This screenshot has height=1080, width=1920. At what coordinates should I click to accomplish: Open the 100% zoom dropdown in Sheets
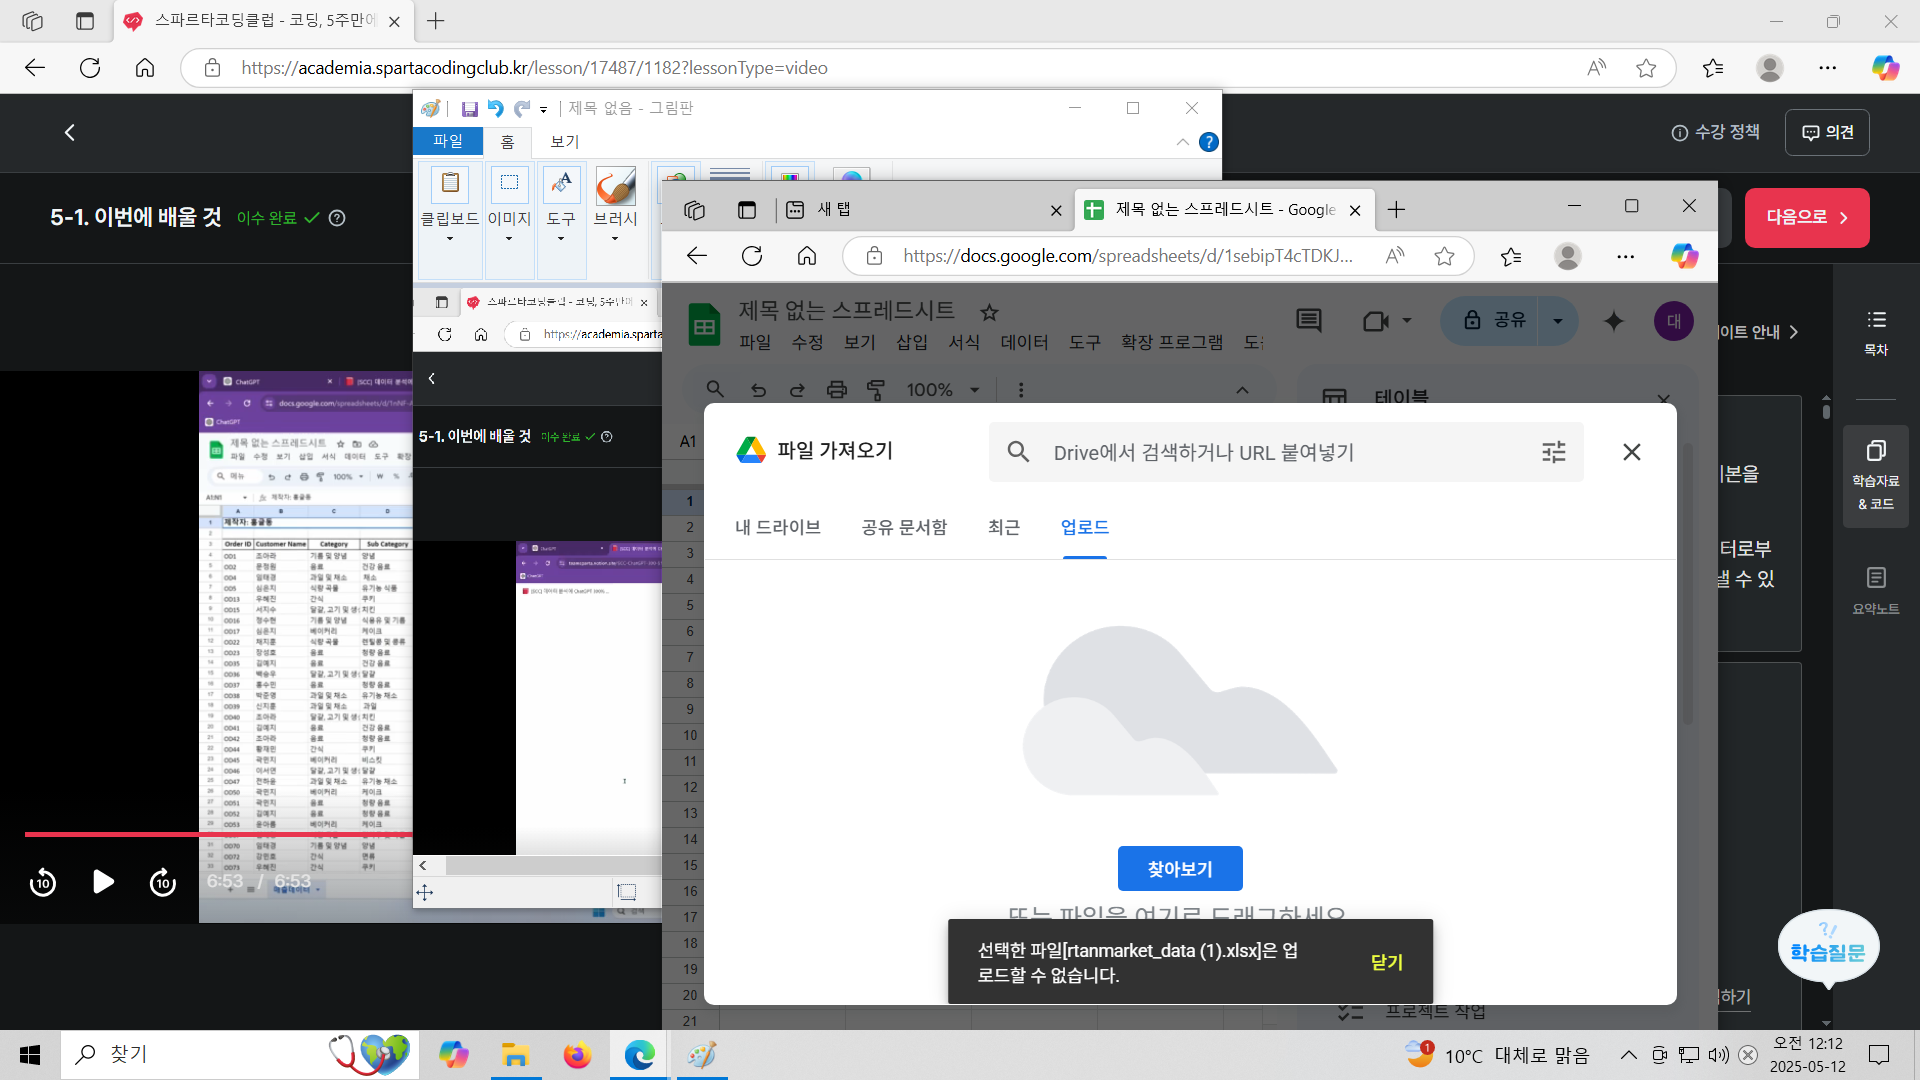pos(943,390)
